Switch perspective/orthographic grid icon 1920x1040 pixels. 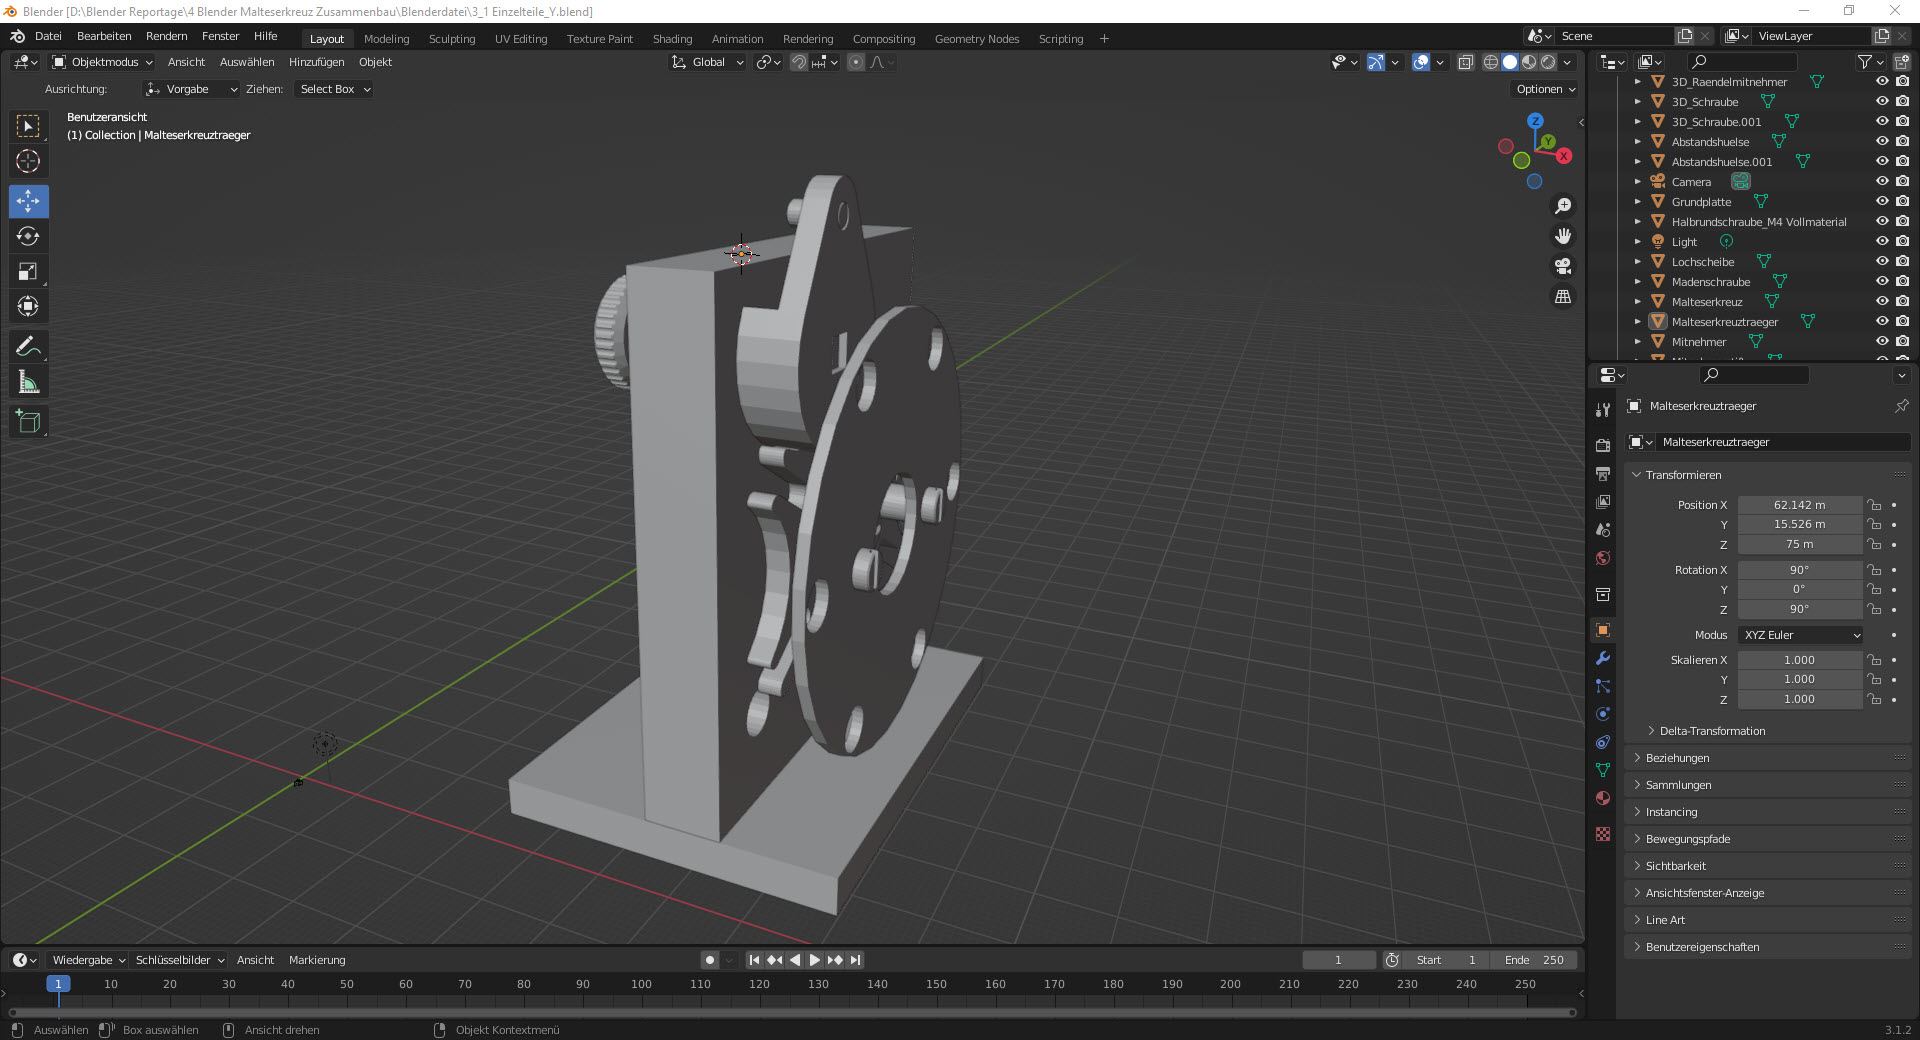click(x=1562, y=297)
